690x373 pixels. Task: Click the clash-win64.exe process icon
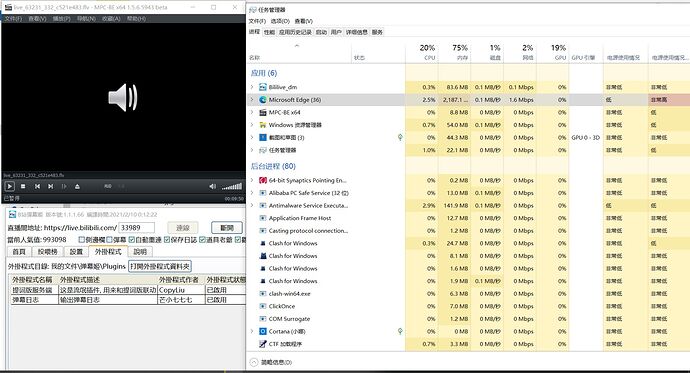tap(263, 294)
